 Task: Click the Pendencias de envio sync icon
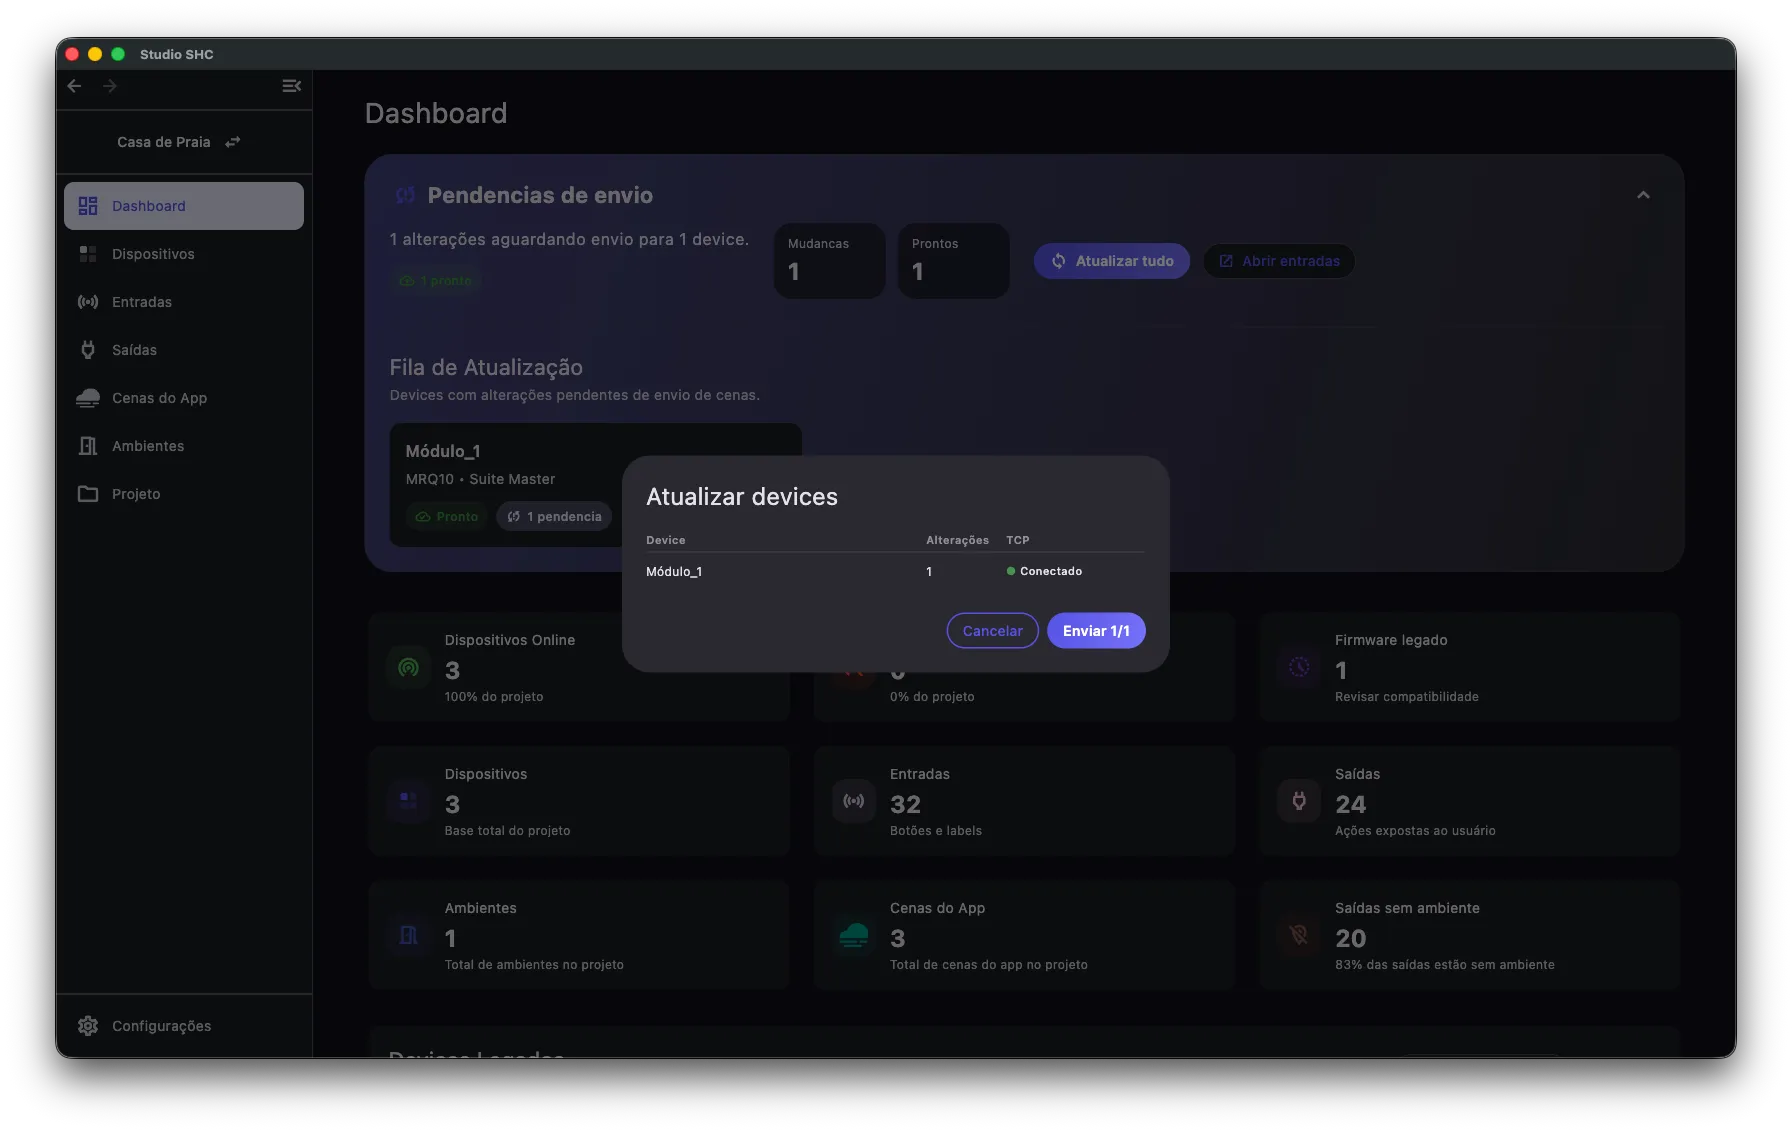405,195
